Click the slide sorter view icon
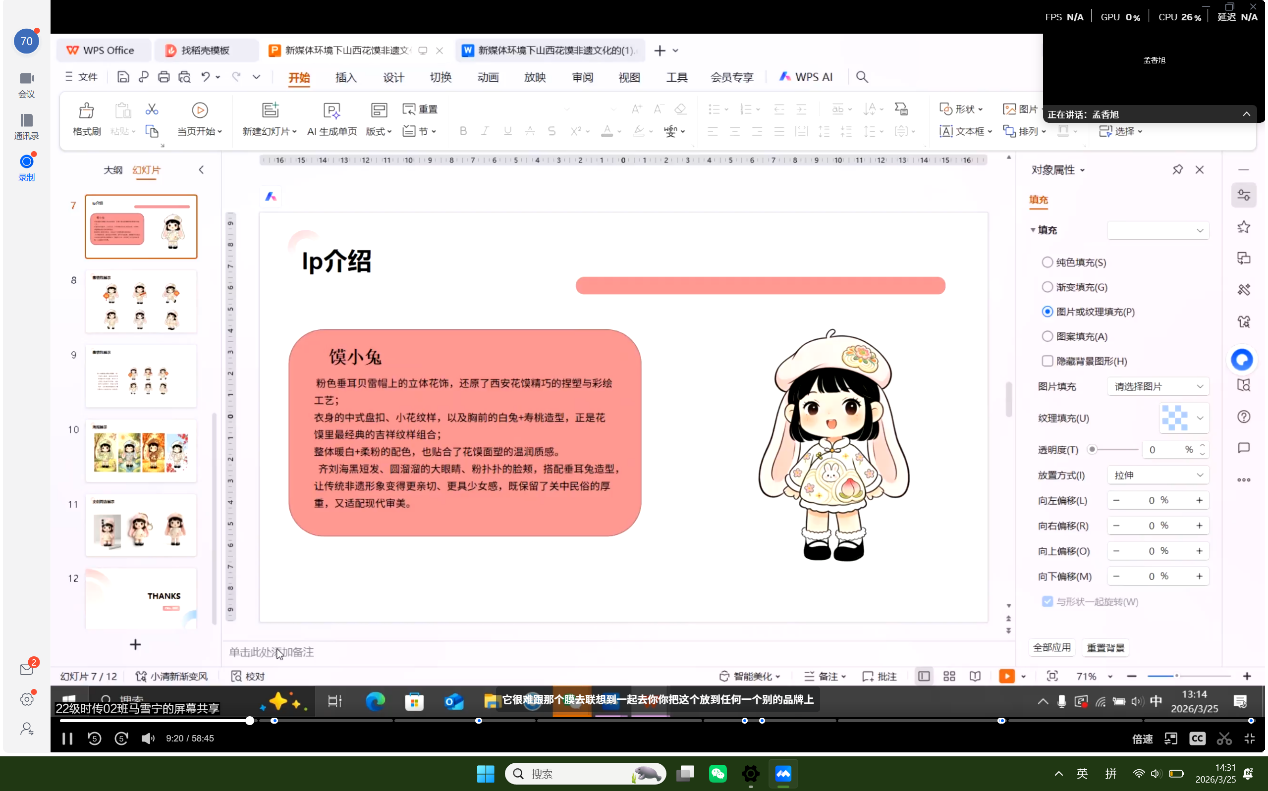This screenshot has width=1268, height=791. [x=949, y=677]
